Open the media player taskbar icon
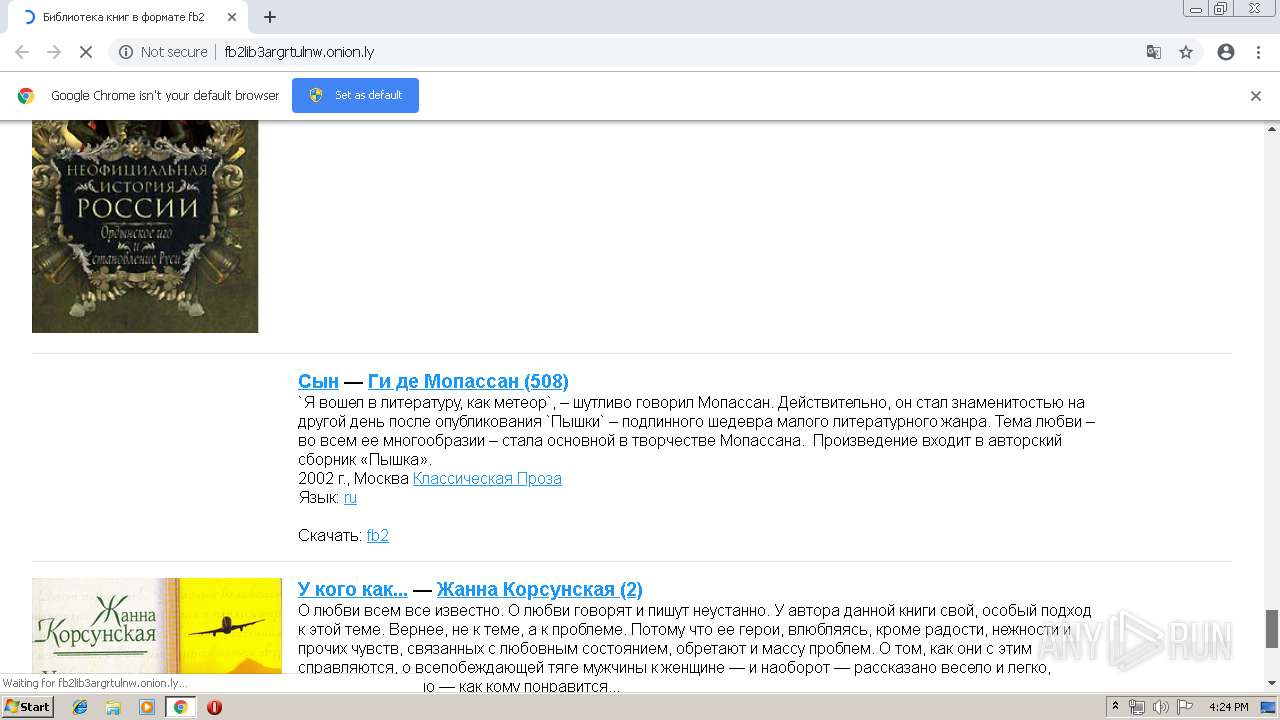Viewport: 1280px width, 720px height. (x=147, y=707)
